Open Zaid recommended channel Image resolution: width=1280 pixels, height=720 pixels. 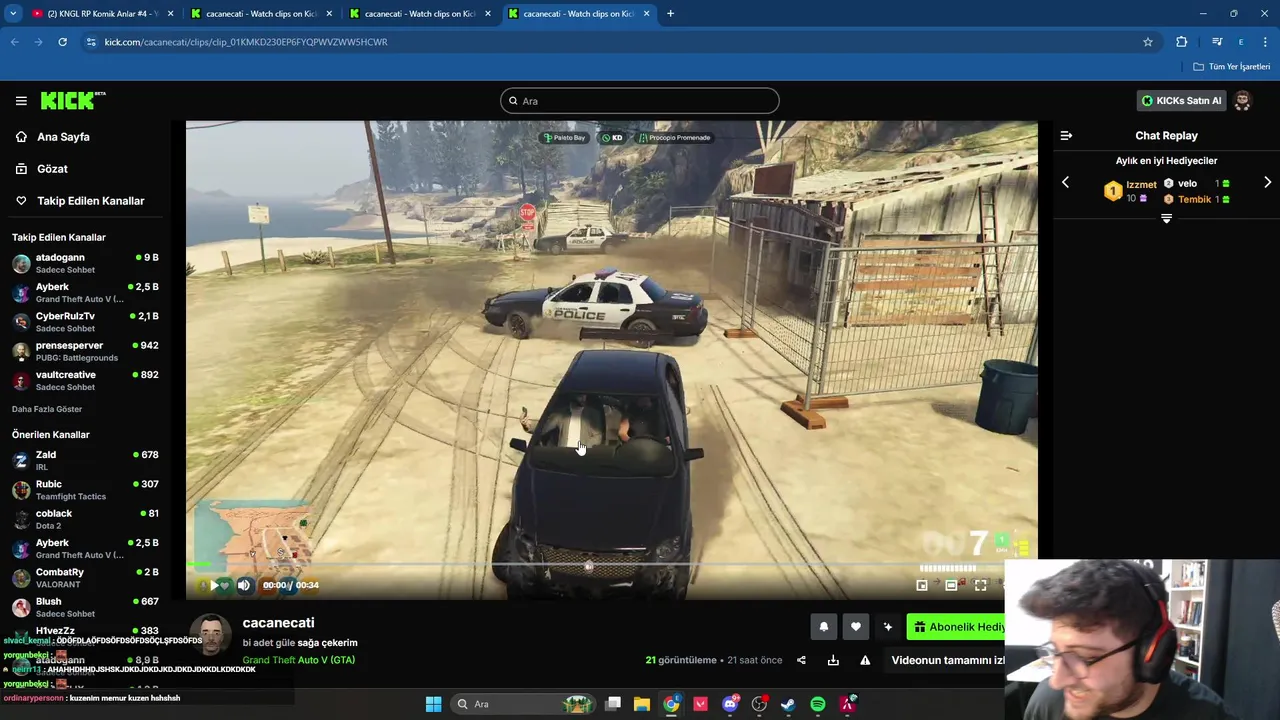(85, 461)
